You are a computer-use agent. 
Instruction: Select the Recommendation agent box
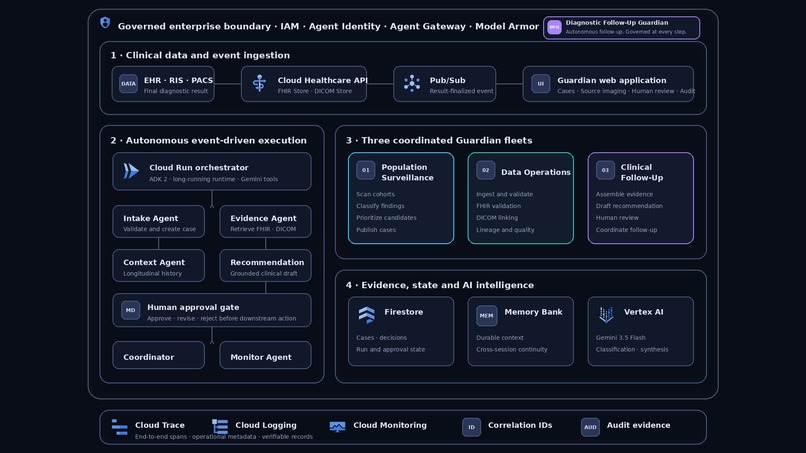265,266
